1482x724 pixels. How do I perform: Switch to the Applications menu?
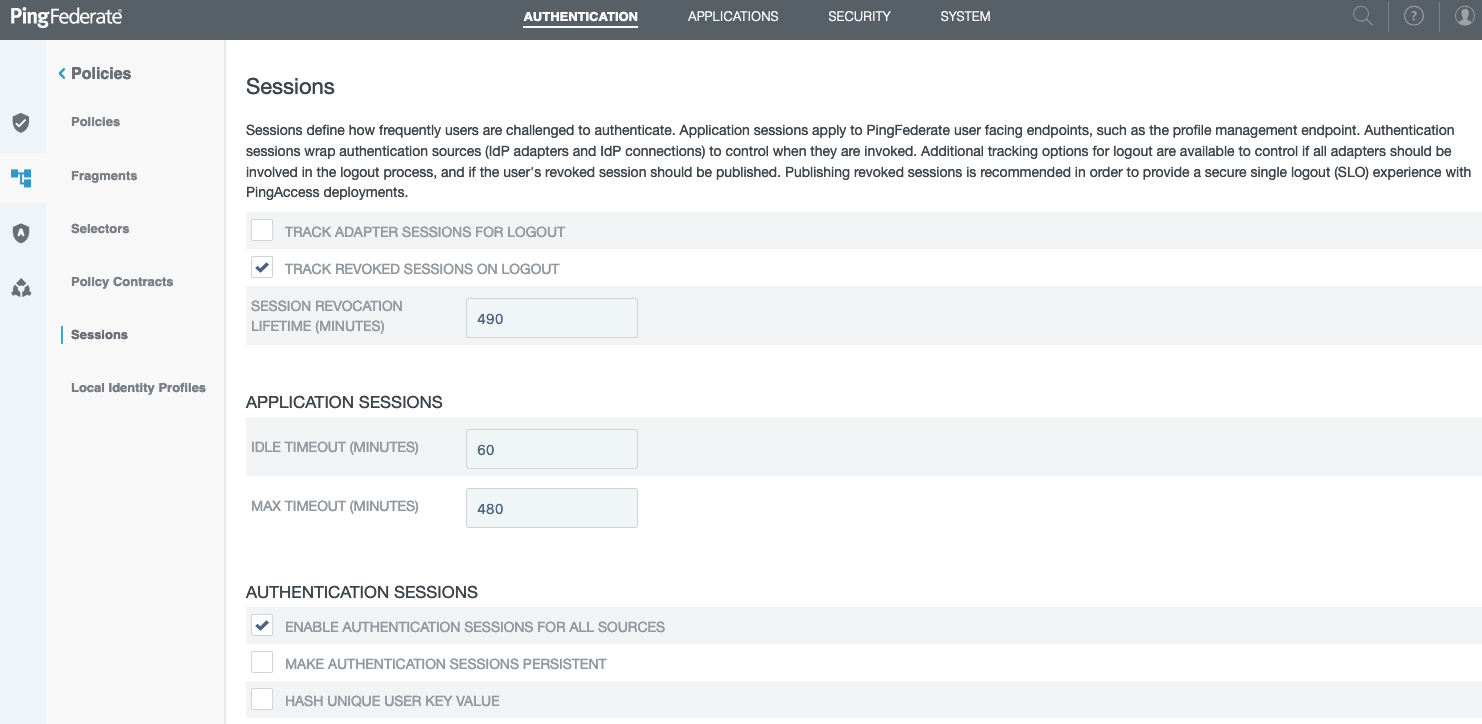click(733, 16)
